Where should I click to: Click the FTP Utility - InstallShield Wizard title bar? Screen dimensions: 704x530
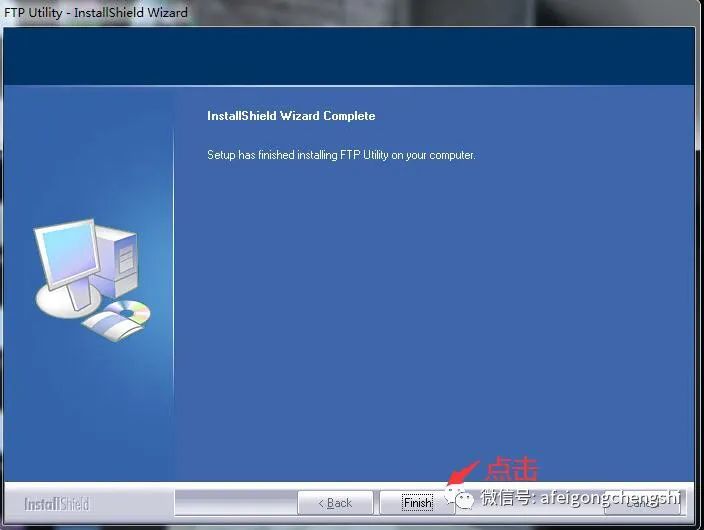350,13
